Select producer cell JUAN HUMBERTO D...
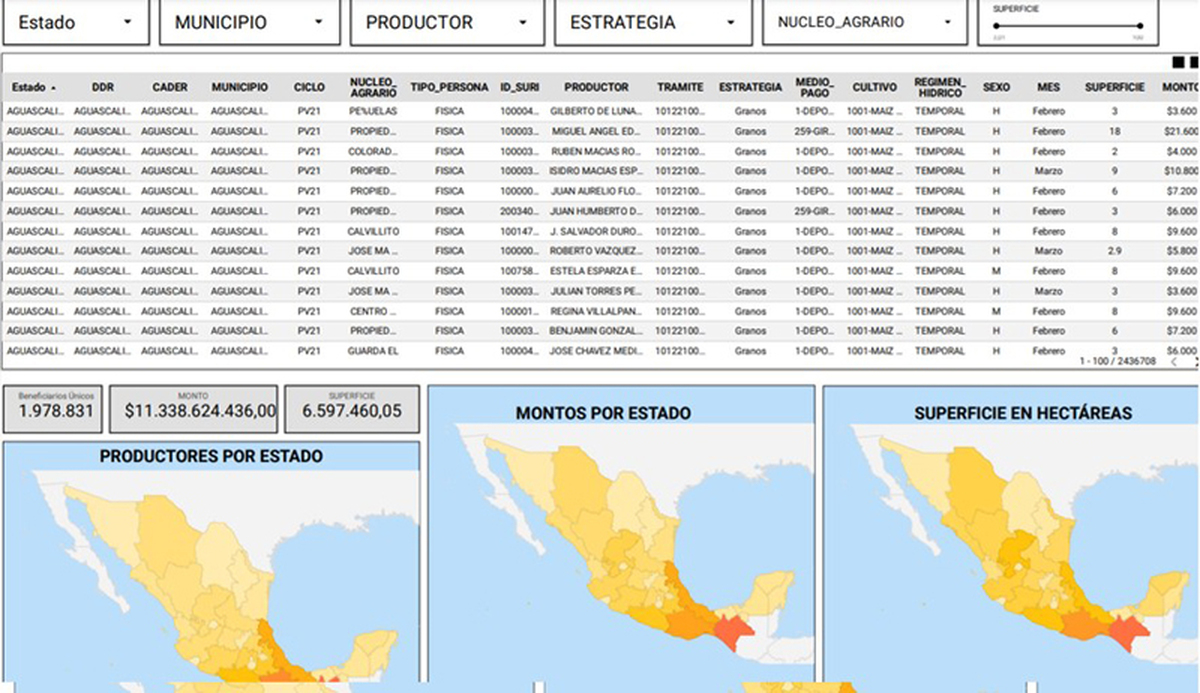 coord(596,211)
